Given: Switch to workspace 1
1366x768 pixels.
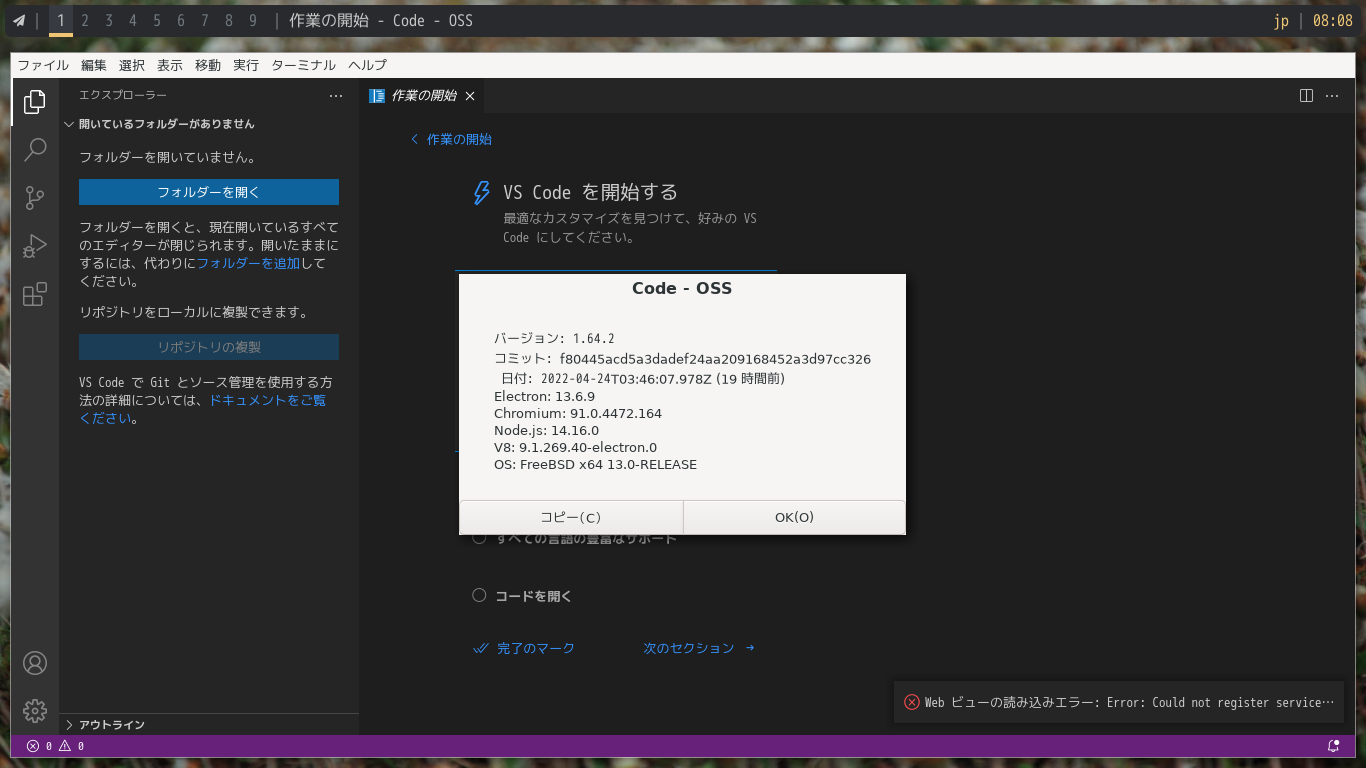Looking at the screenshot, I should tap(61, 20).
